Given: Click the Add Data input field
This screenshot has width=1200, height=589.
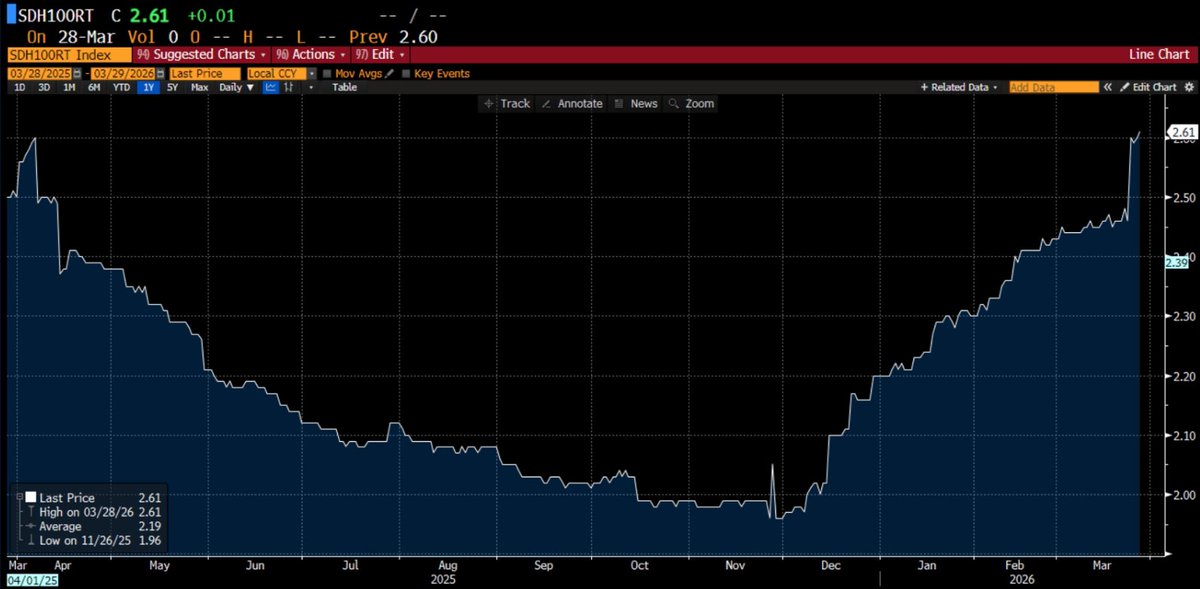Looking at the screenshot, I should tap(1053, 87).
